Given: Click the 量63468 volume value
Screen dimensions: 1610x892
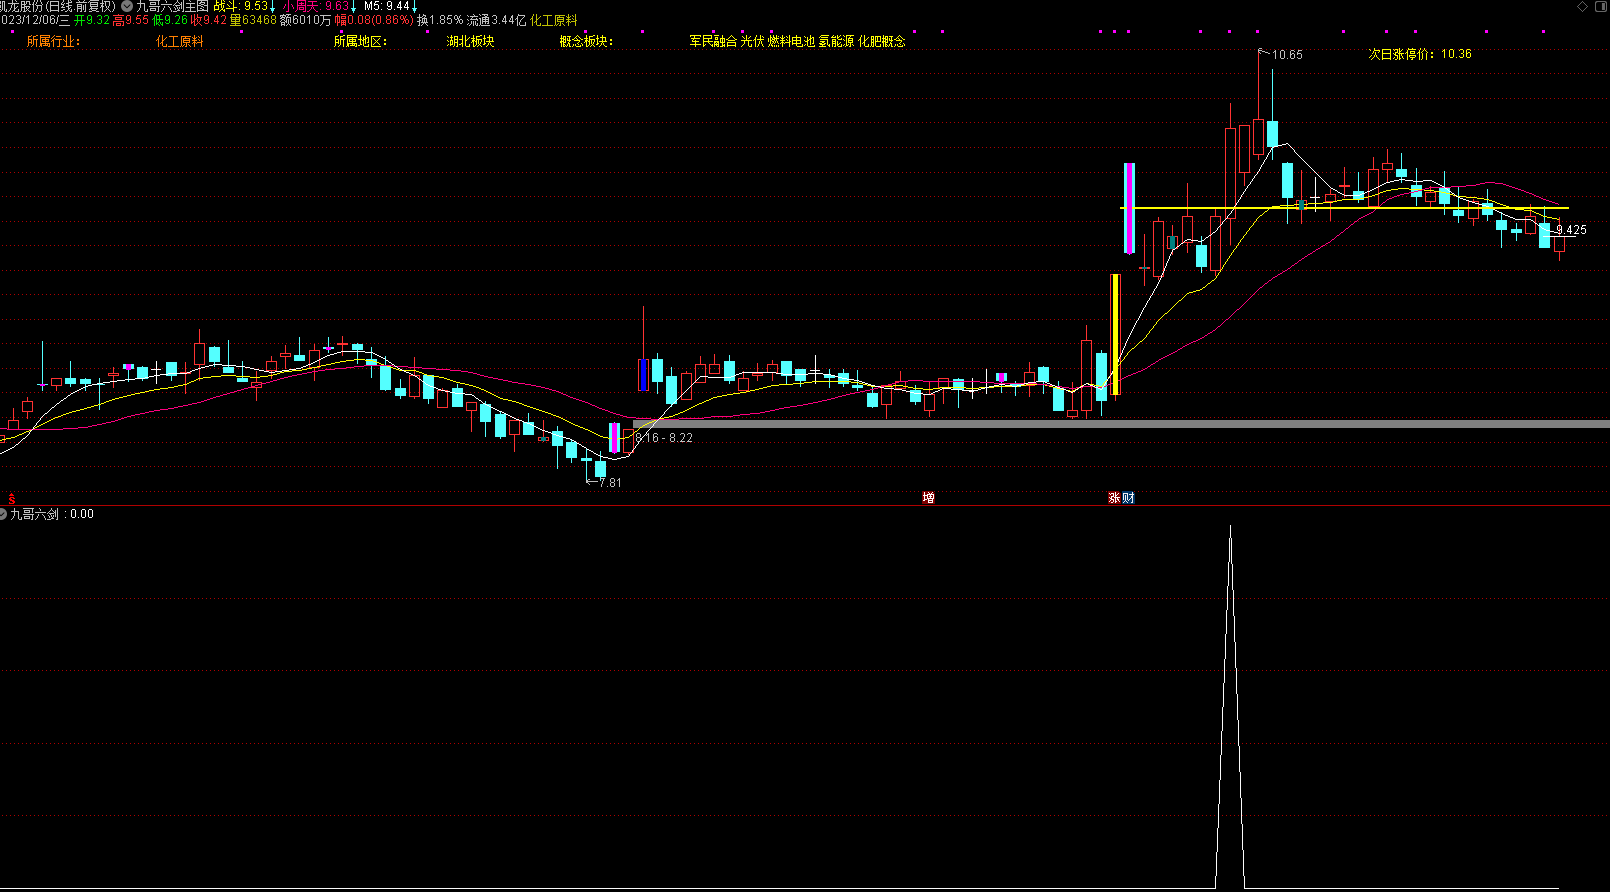Looking at the screenshot, I should pyautogui.click(x=253, y=20).
